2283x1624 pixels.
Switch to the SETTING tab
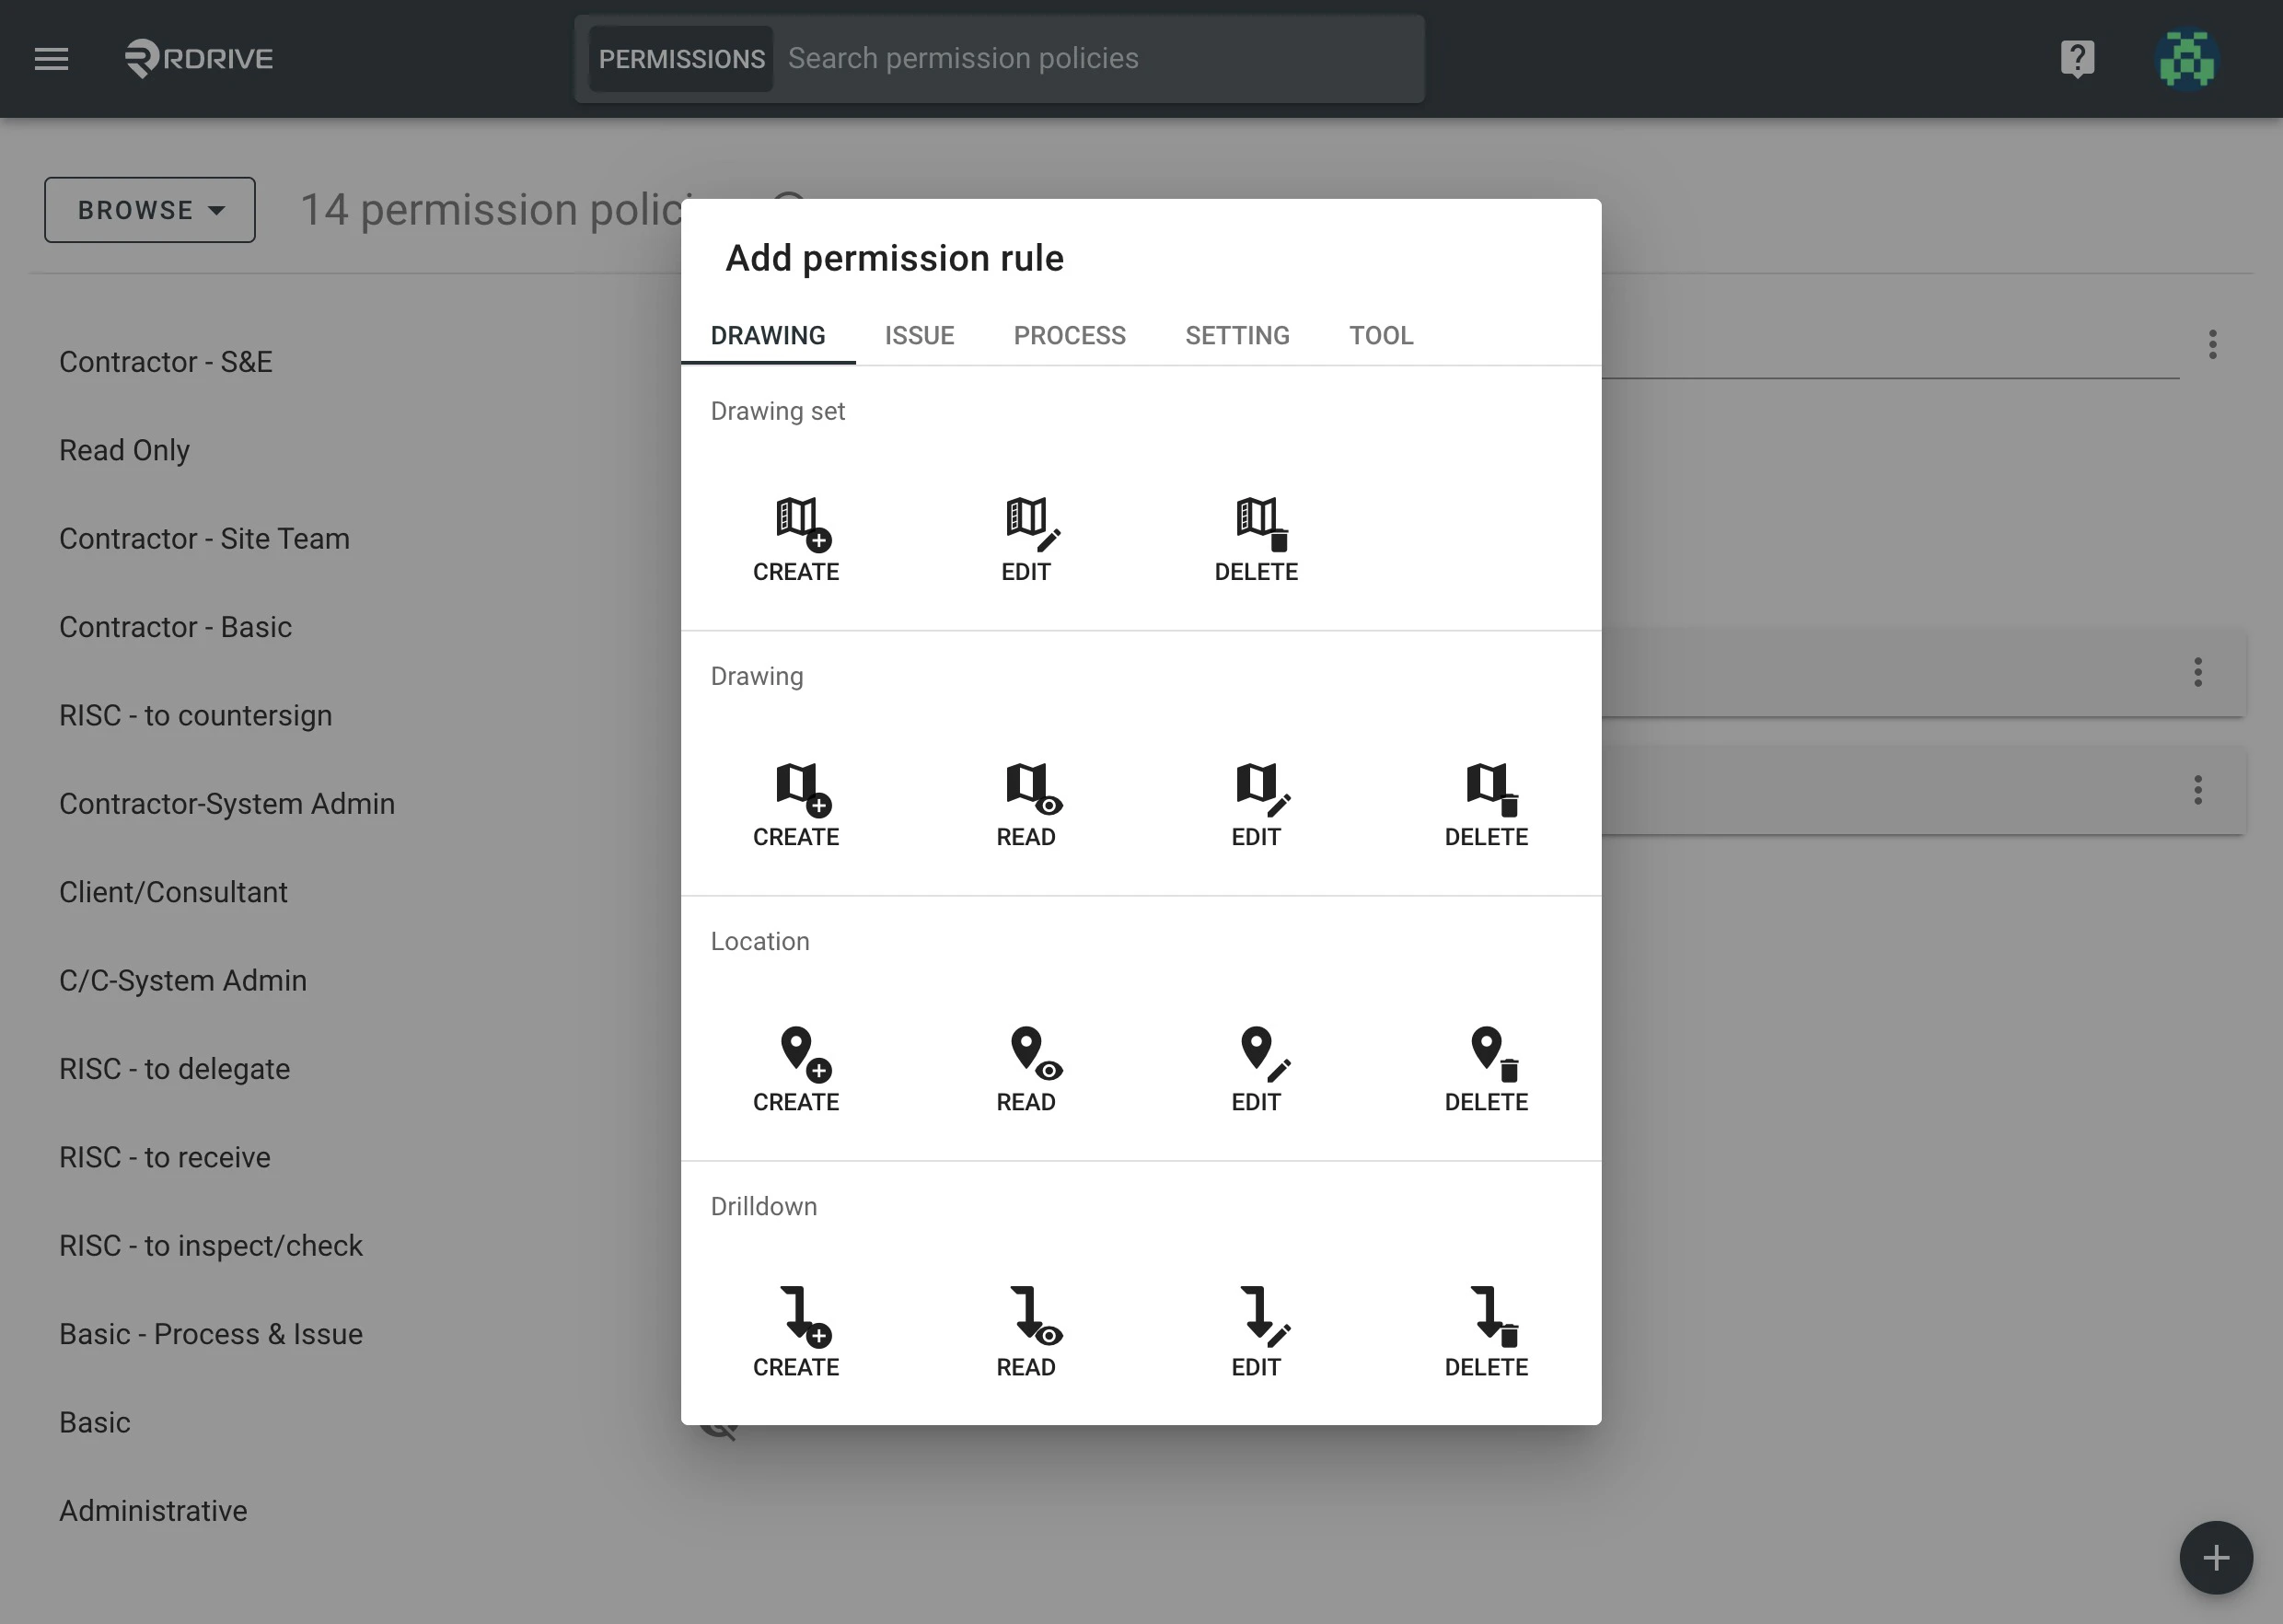(x=1237, y=335)
